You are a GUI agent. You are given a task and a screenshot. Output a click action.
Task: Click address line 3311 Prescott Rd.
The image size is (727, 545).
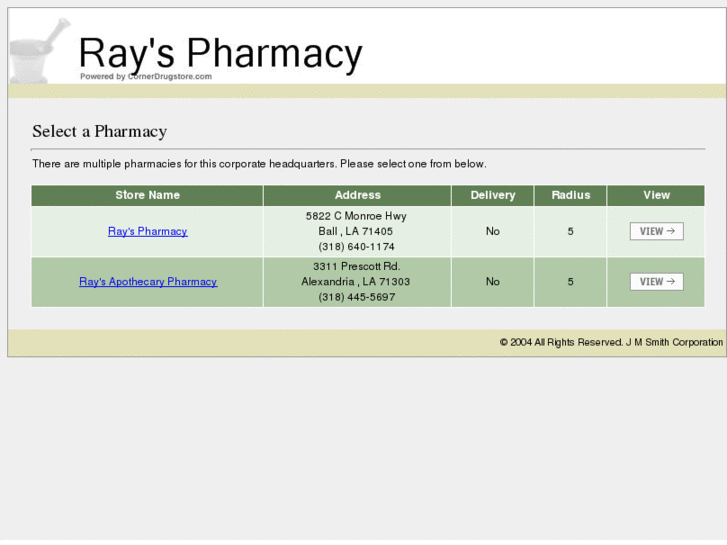(356, 266)
